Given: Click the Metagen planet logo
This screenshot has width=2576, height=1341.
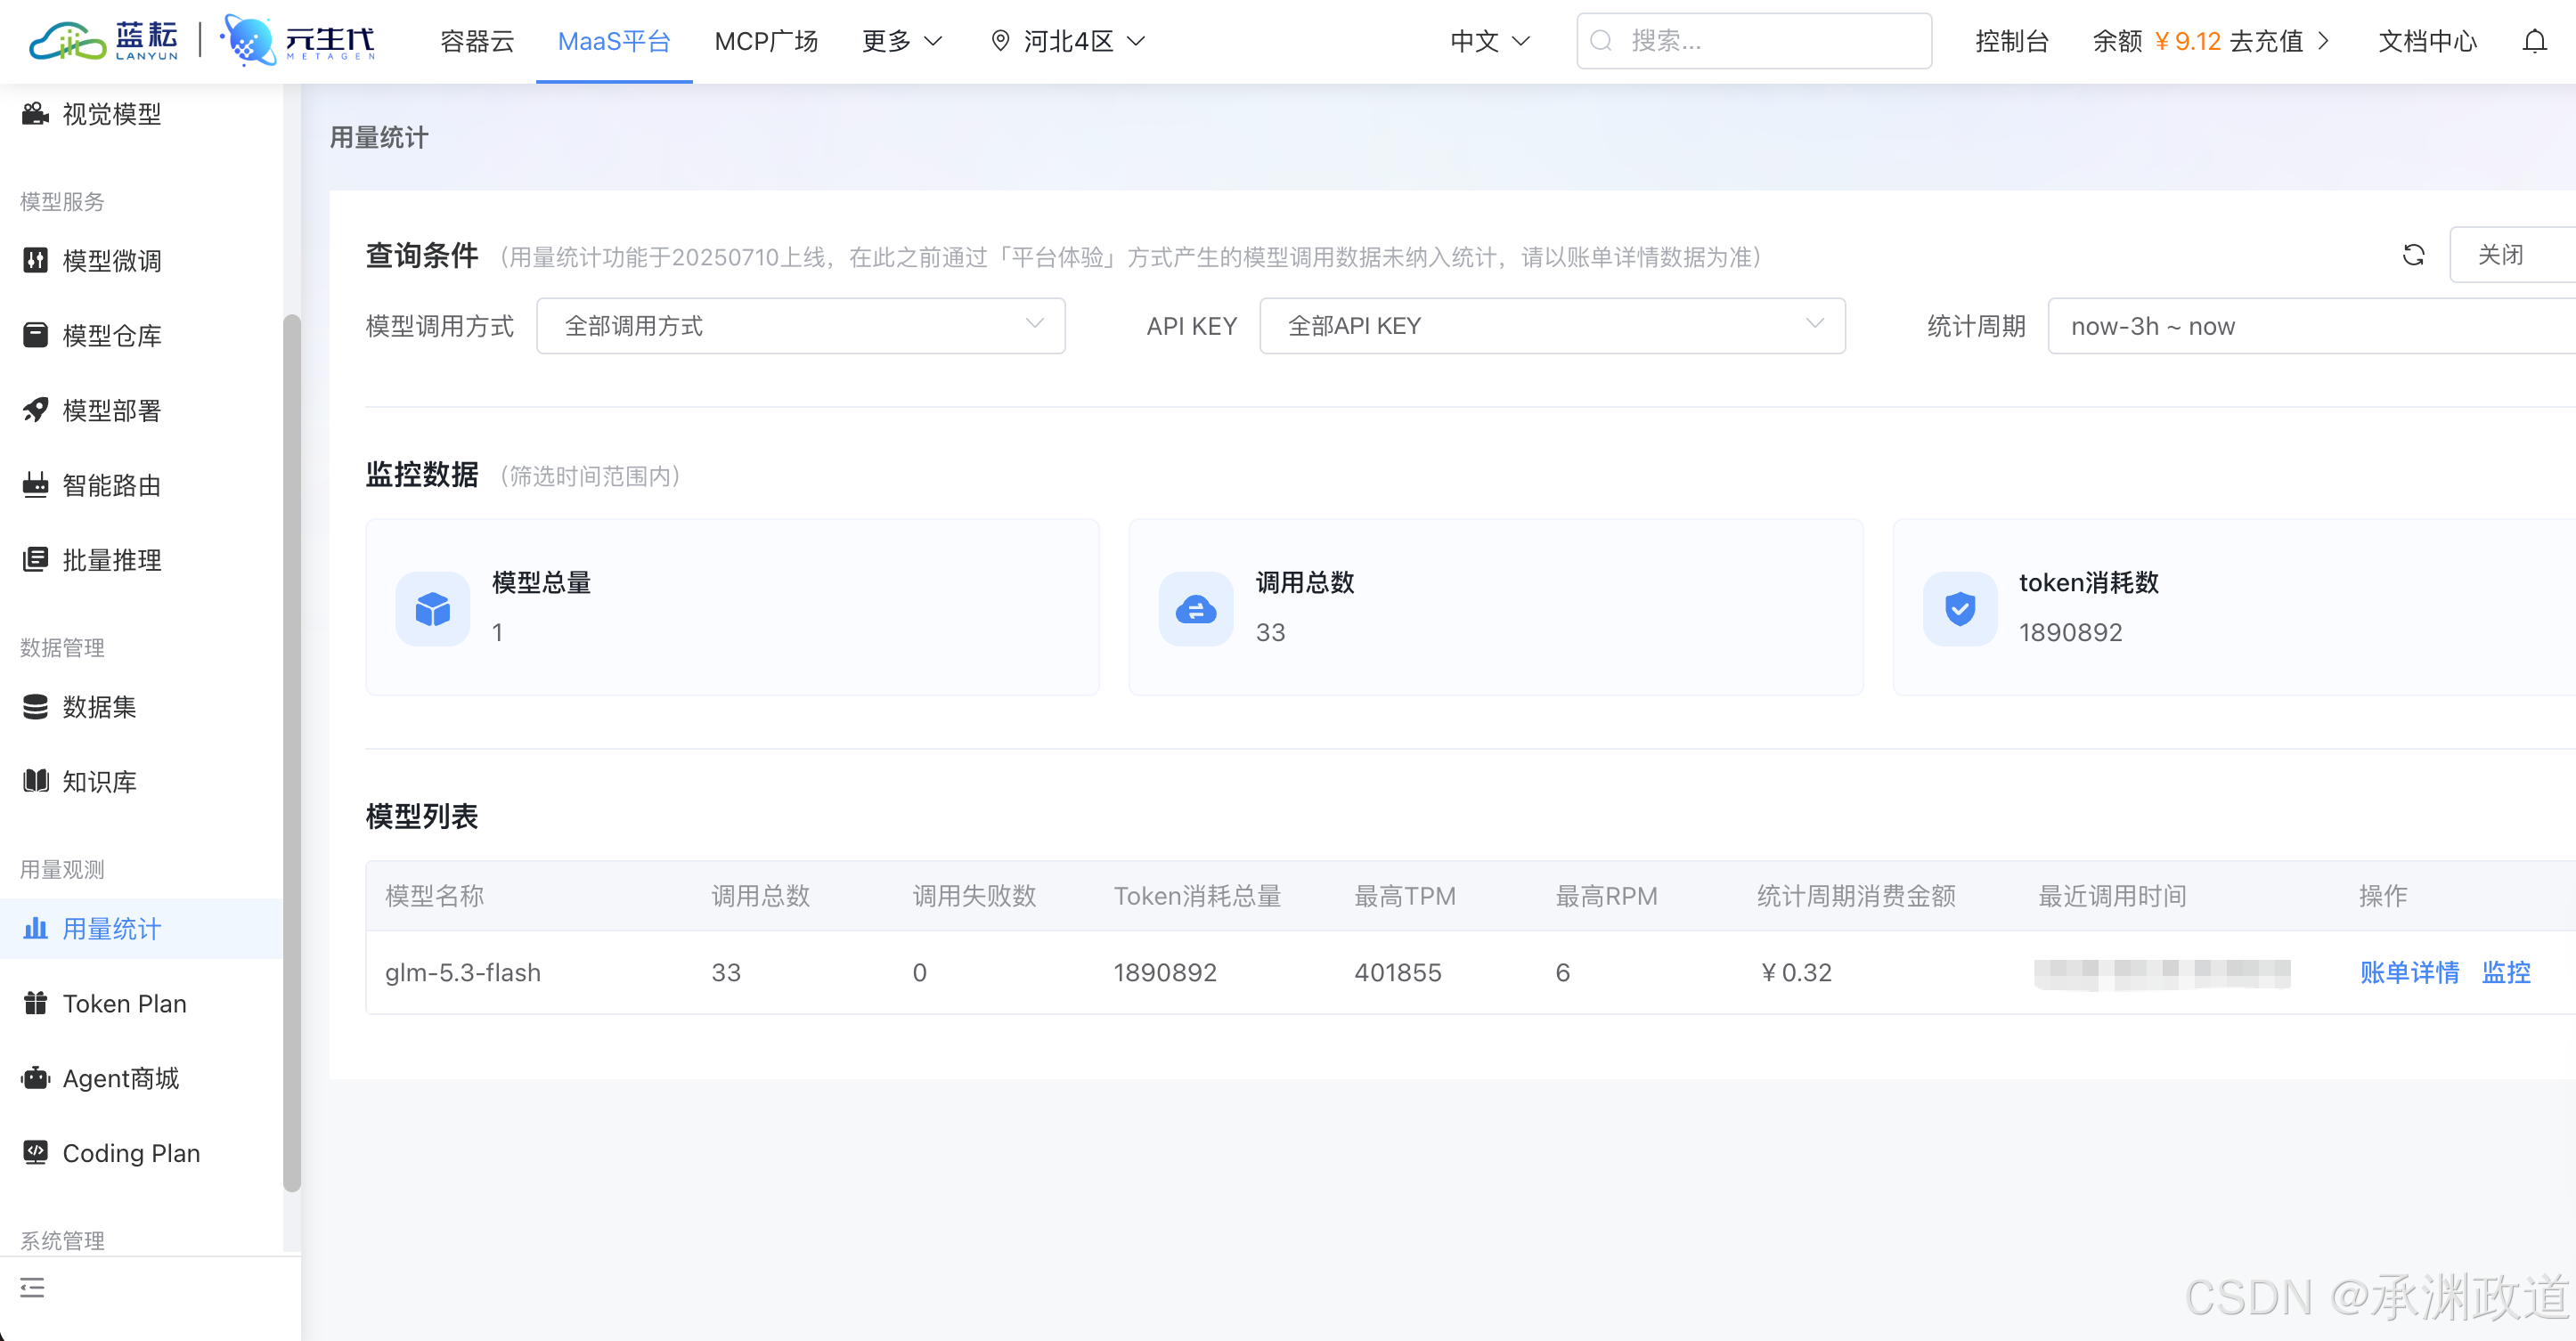Looking at the screenshot, I should coord(298,40).
